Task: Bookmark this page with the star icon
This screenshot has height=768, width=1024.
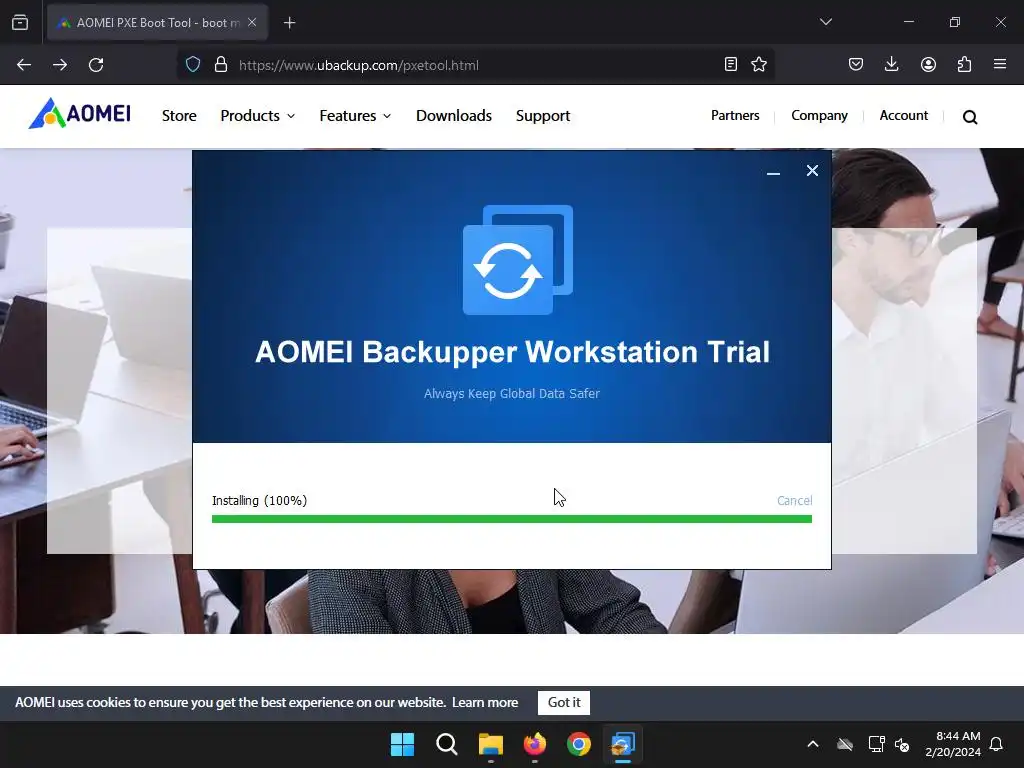Action: [x=759, y=64]
